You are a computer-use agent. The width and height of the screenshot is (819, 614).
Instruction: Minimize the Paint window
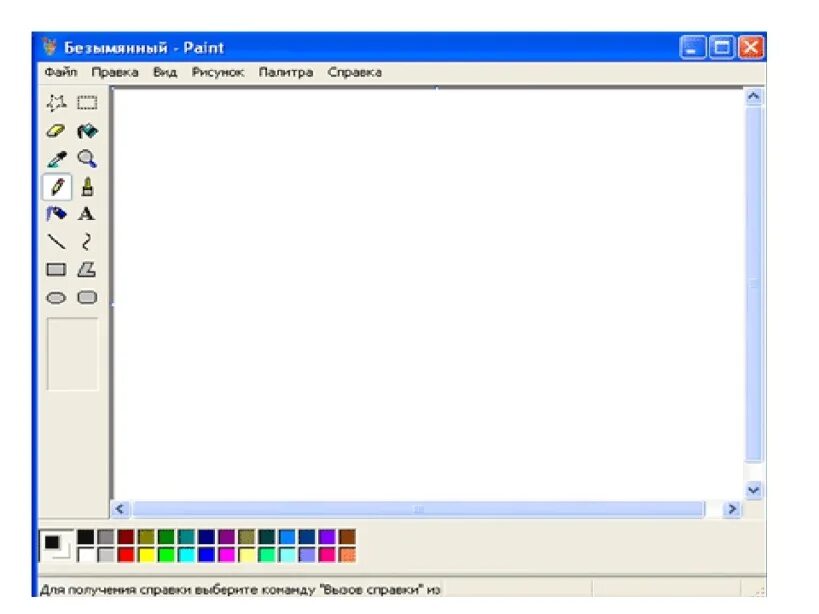pos(693,48)
